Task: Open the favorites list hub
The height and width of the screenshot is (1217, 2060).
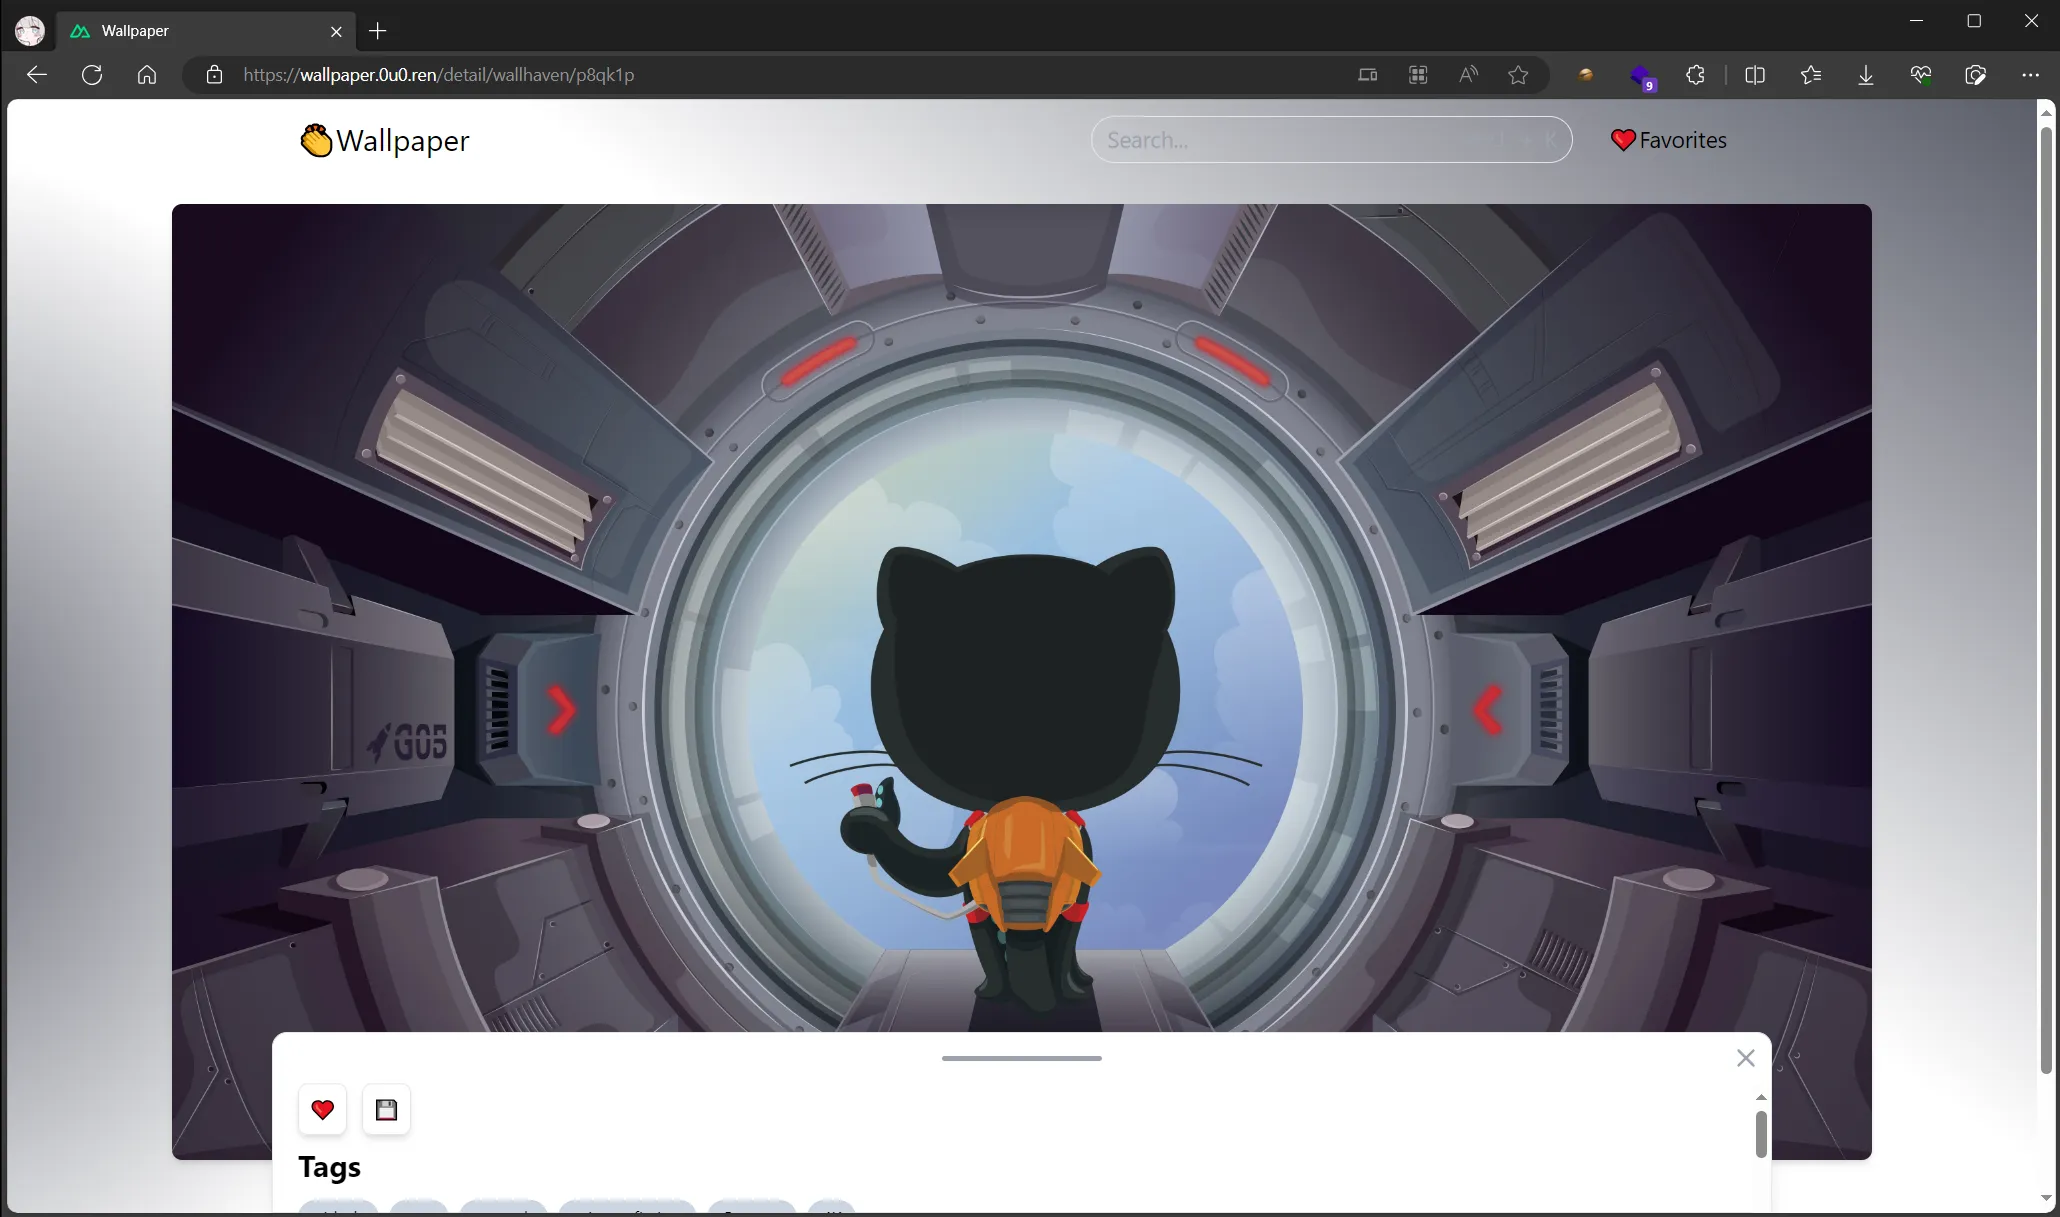Action: [1811, 75]
